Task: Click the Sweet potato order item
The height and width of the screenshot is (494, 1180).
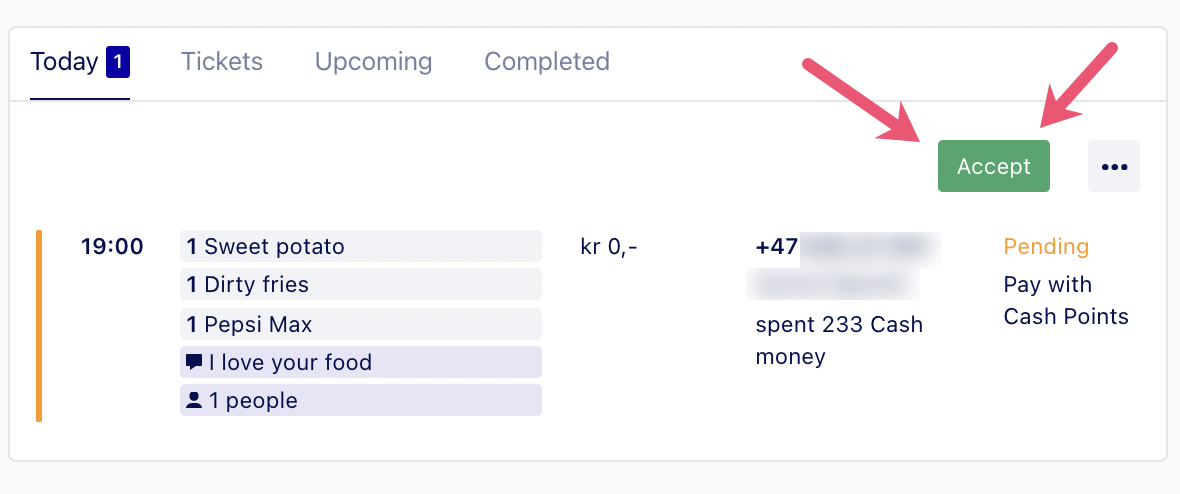Action: (360, 246)
